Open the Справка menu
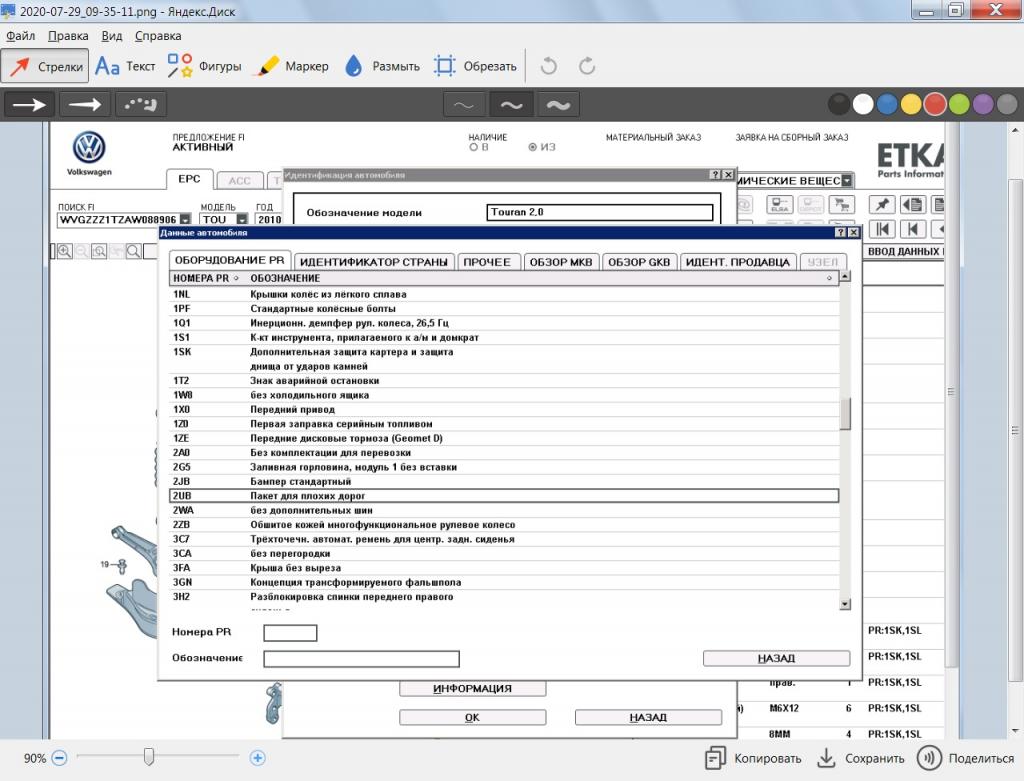Viewport: 1024px width, 781px height. point(158,36)
